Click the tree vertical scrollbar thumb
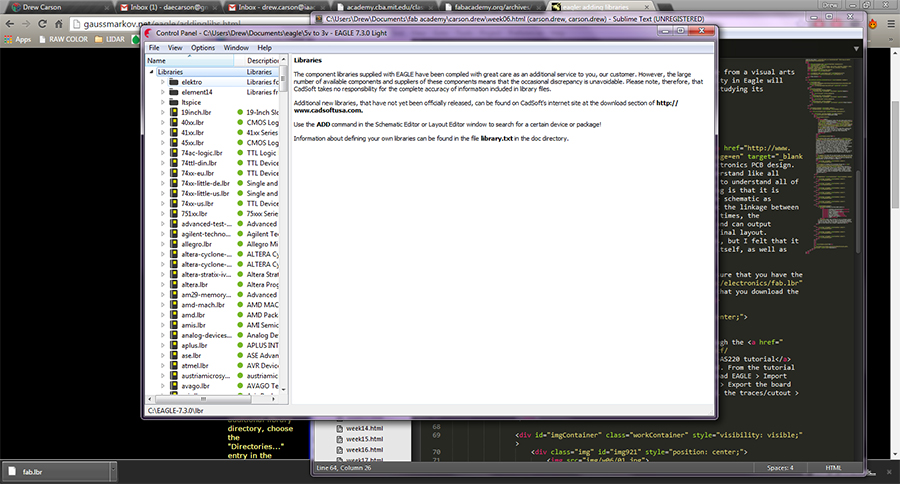Viewport: 900px width, 484px height. click(x=284, y=79)
